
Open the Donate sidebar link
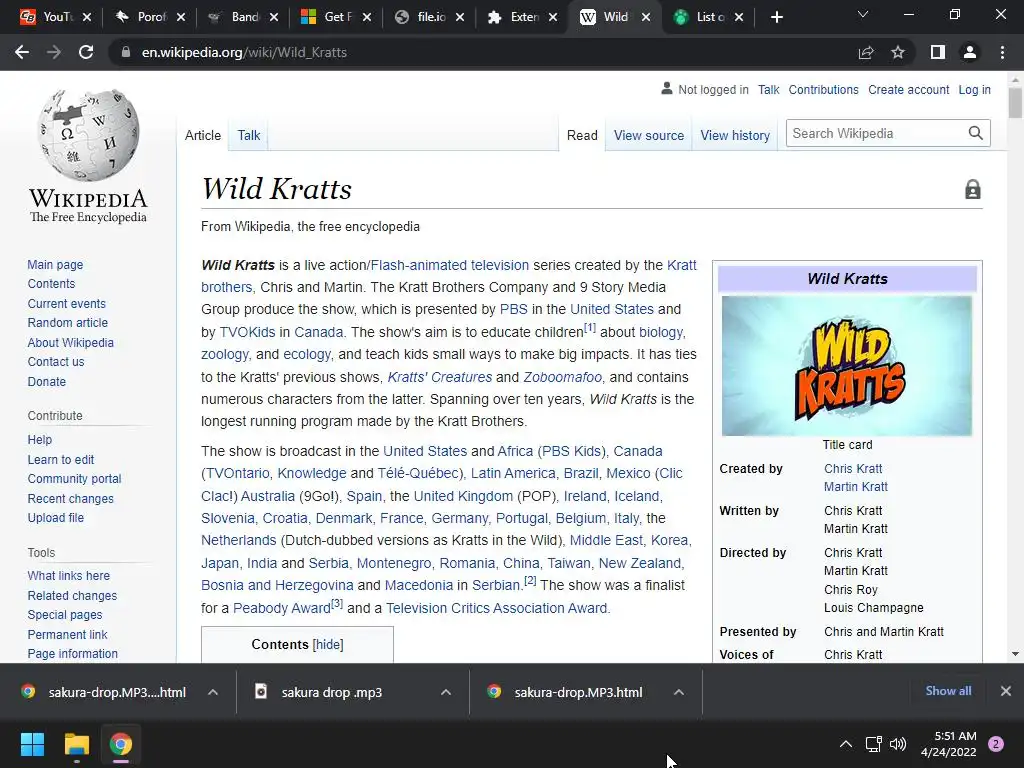46,381
